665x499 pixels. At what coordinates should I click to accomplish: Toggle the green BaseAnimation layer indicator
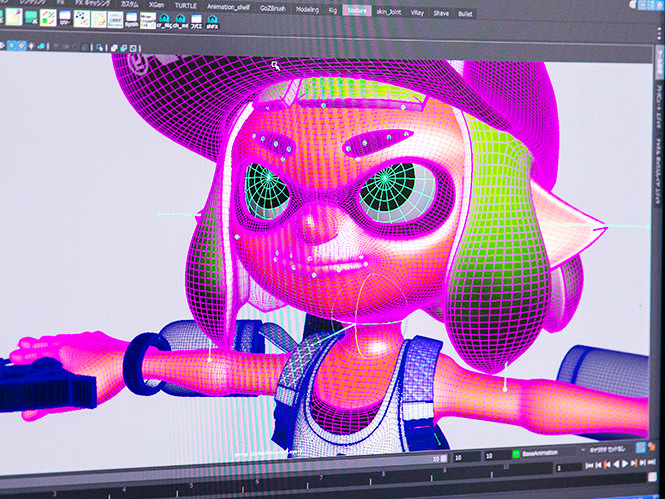click(516, 453)
